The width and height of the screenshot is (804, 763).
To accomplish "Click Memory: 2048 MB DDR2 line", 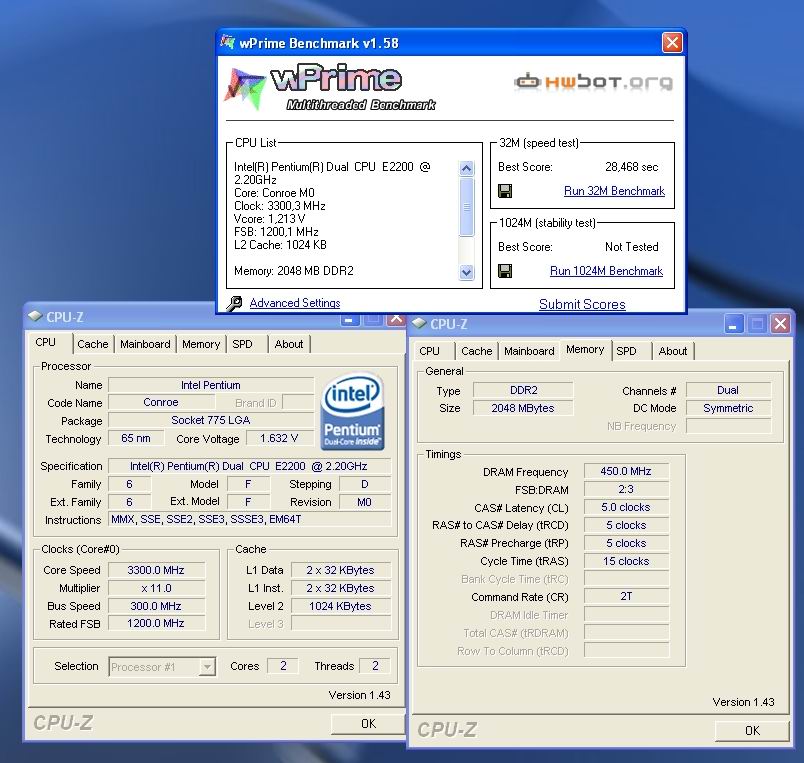I will [294, 271].
